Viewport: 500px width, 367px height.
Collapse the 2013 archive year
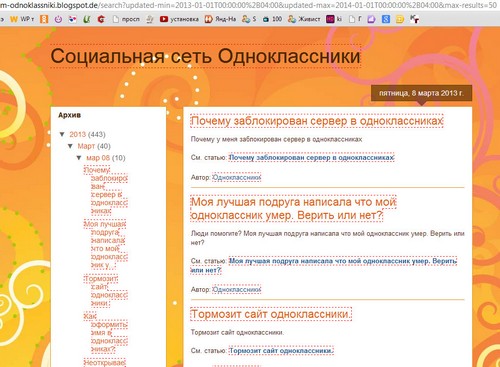62,134
